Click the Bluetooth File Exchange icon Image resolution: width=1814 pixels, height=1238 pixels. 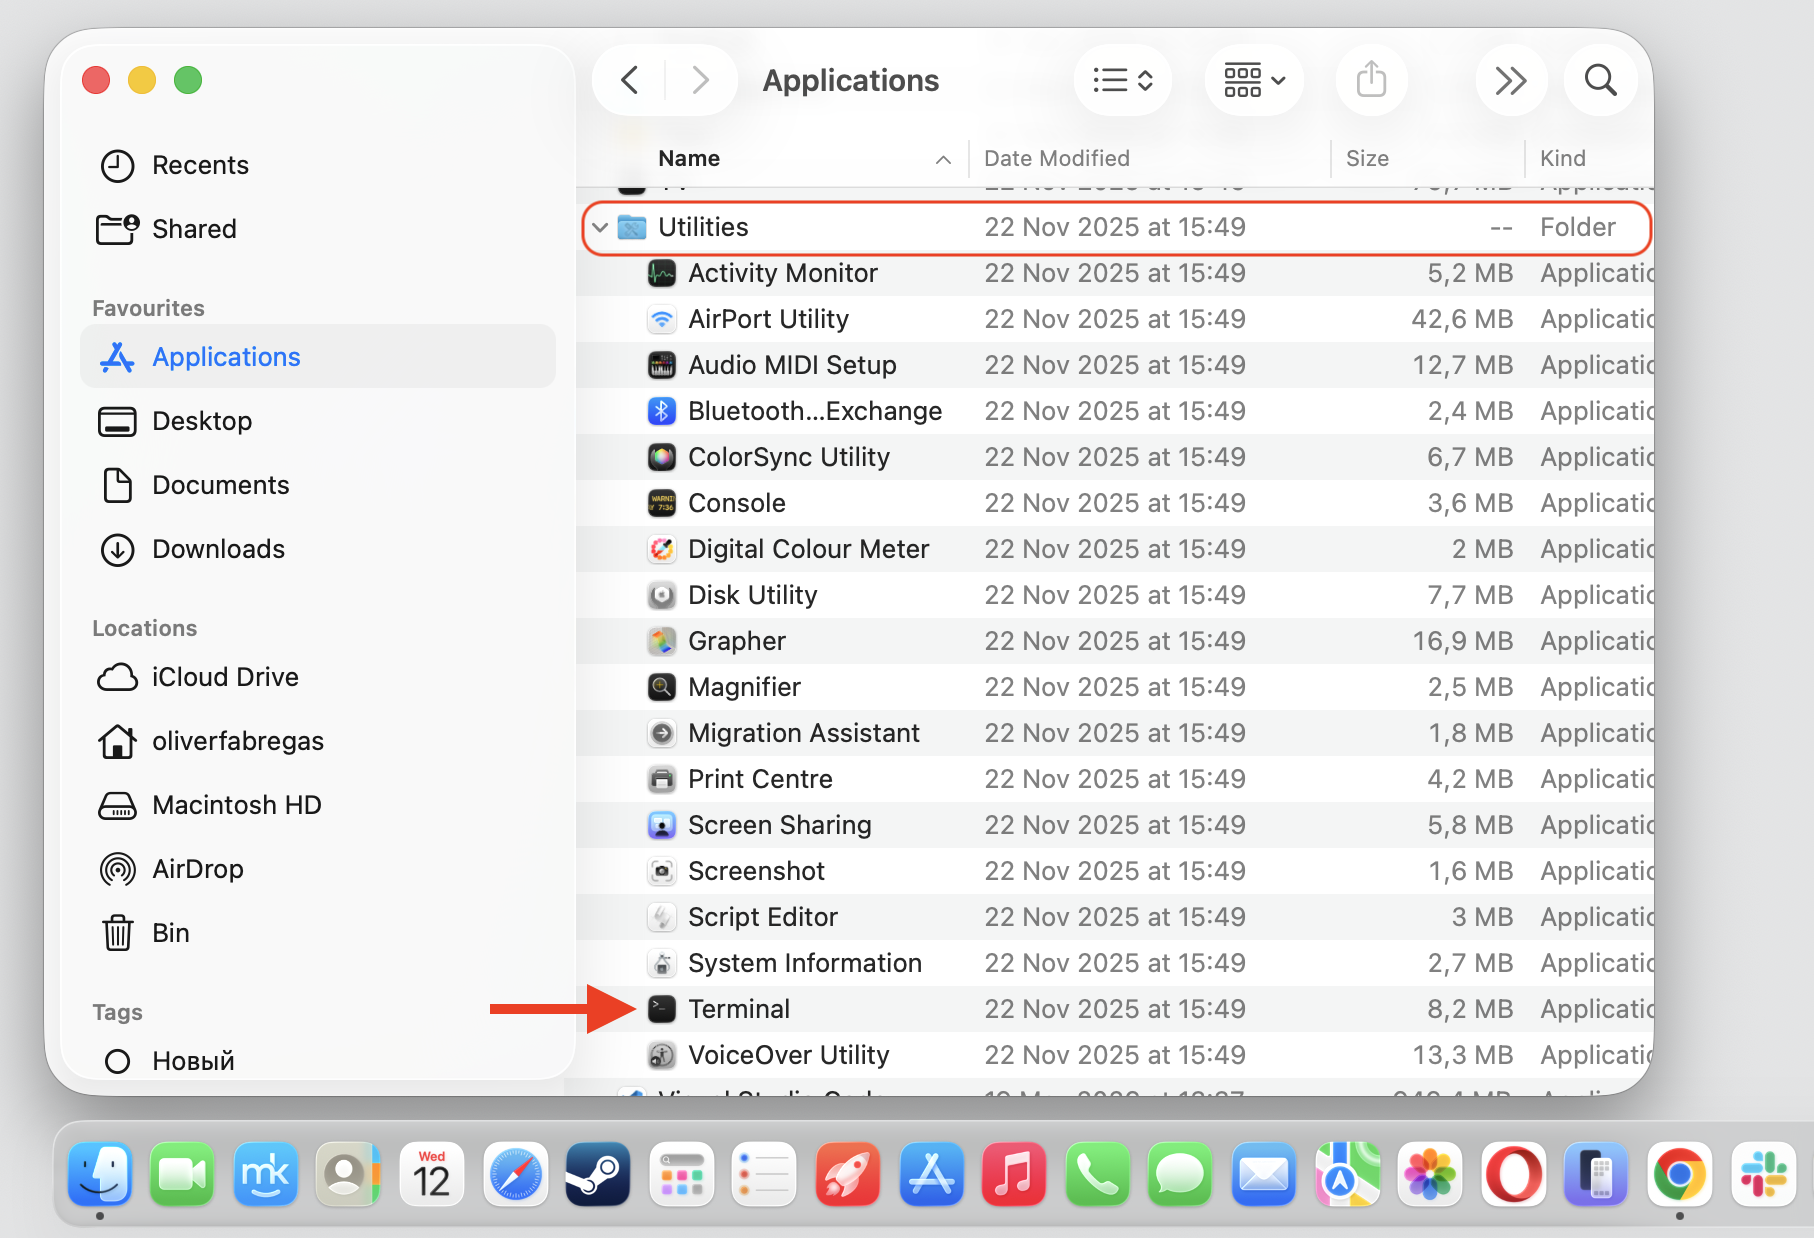coord(661,411)
